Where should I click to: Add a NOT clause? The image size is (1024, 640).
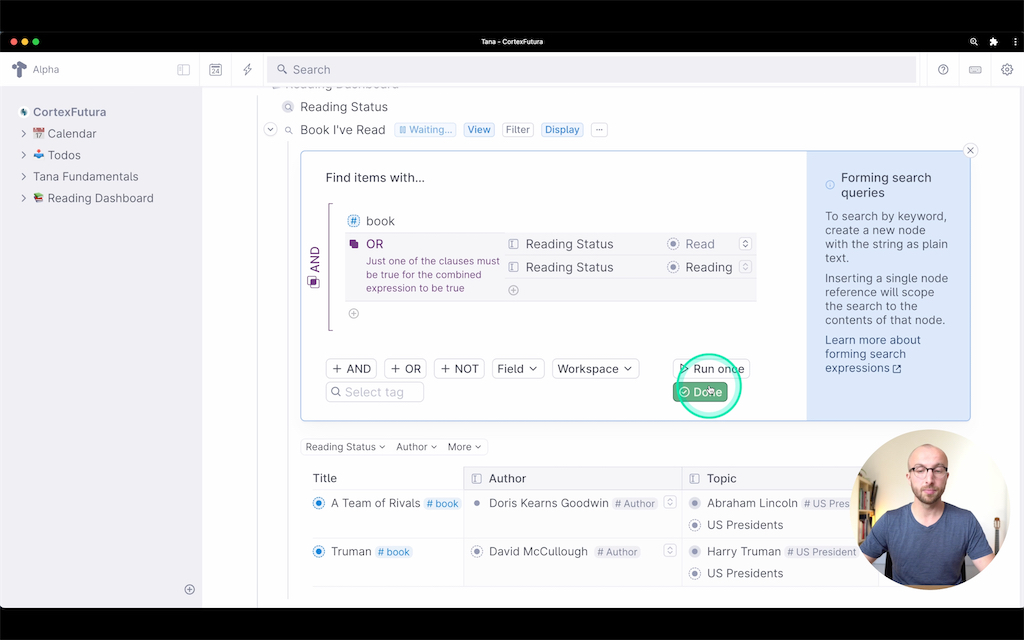(459, 368)
